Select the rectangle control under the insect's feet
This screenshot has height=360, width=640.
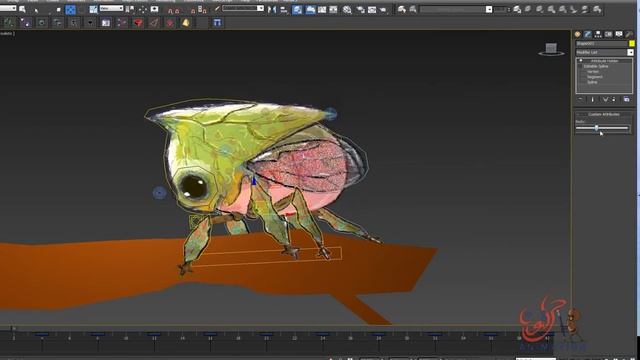pos(267,257)
